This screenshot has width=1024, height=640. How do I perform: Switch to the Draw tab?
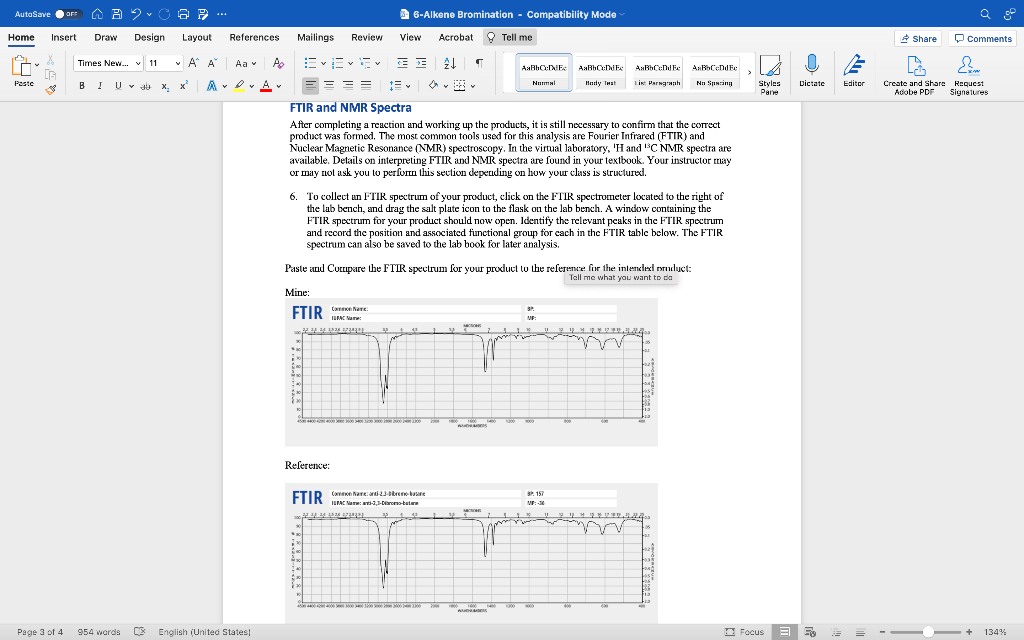(x=105, y=37)
